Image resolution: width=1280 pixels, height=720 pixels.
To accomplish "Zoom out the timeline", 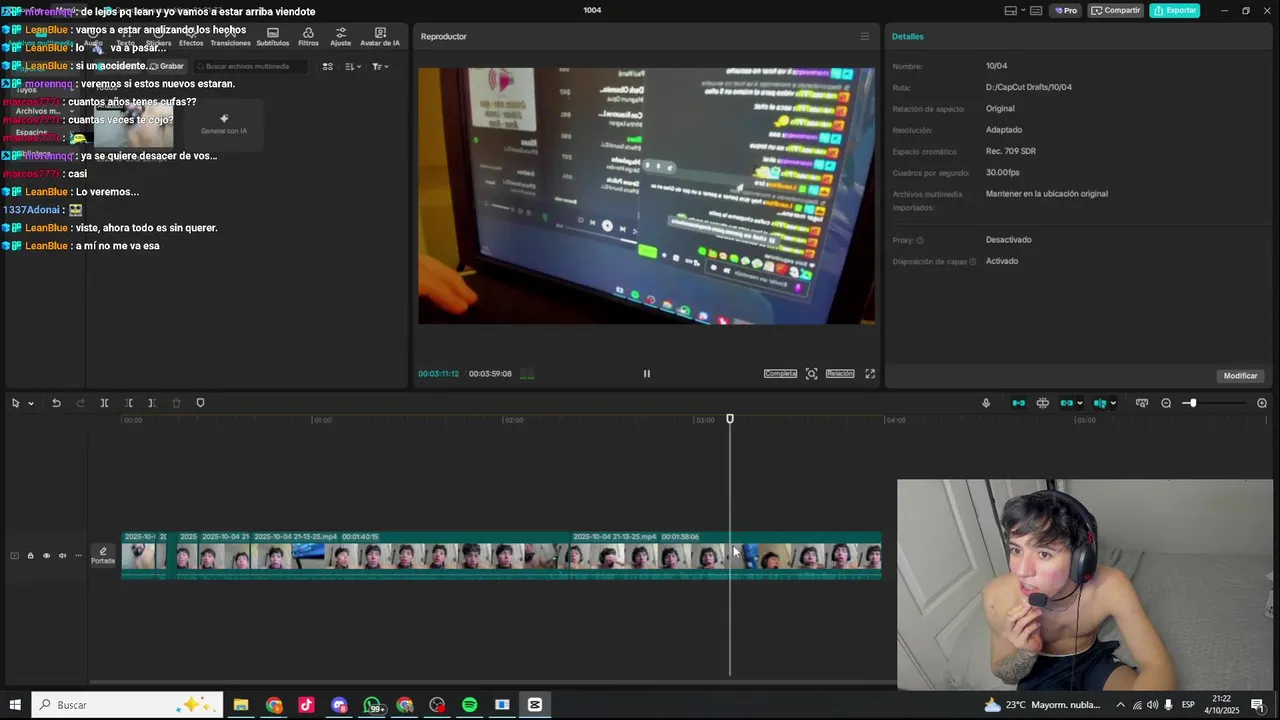I will [1166, 403].
